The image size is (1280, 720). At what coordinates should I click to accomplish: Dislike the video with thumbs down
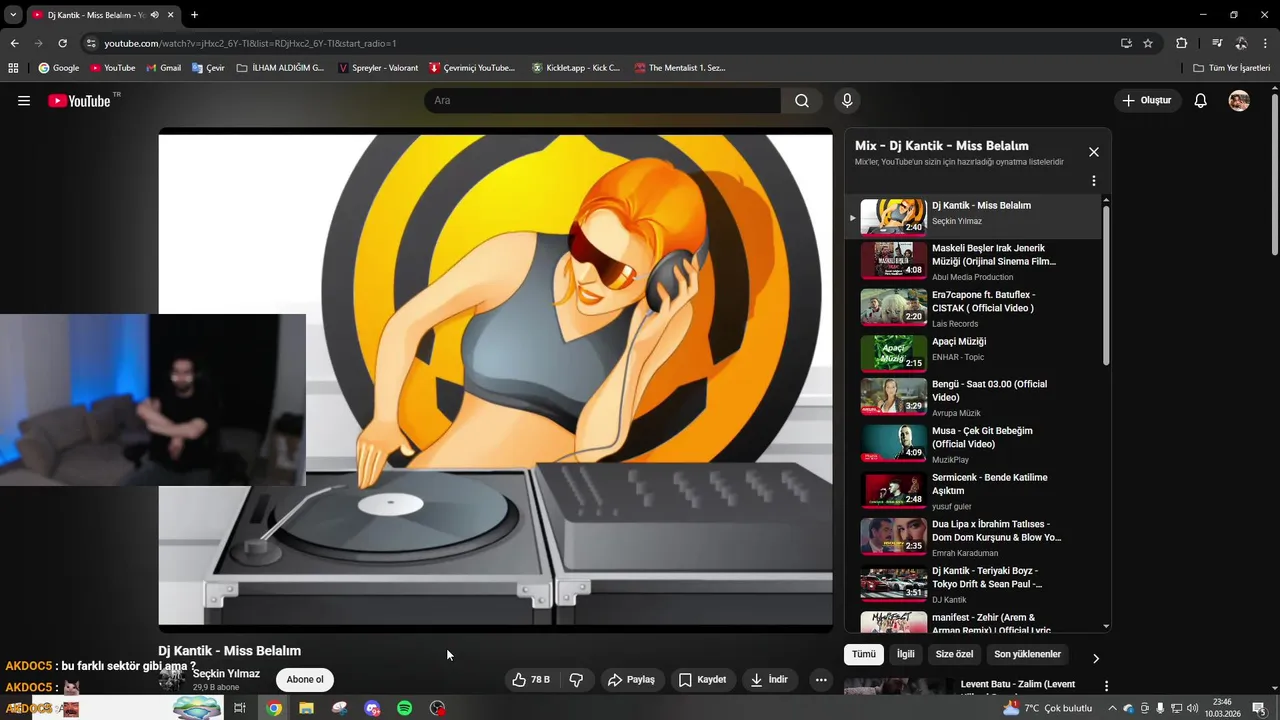576,680
